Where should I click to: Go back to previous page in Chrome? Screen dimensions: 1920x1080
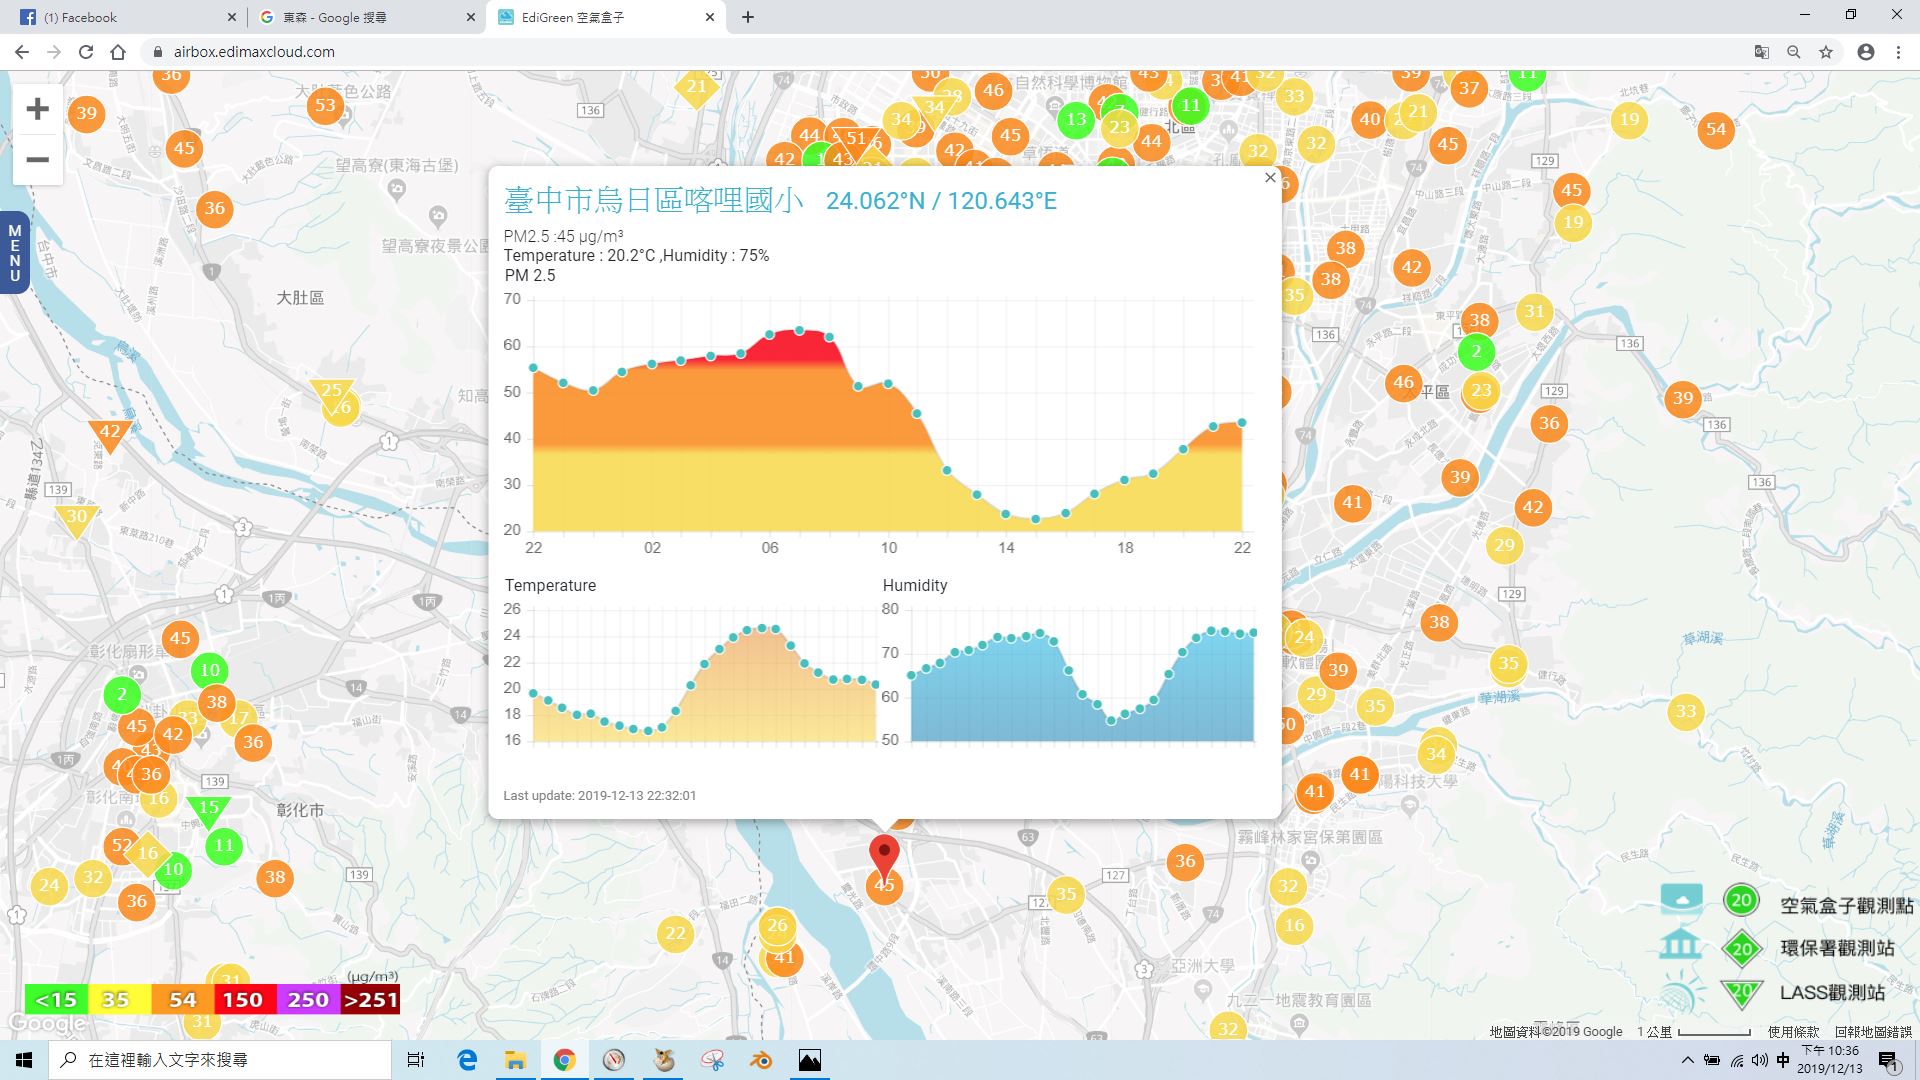(22, 52)
